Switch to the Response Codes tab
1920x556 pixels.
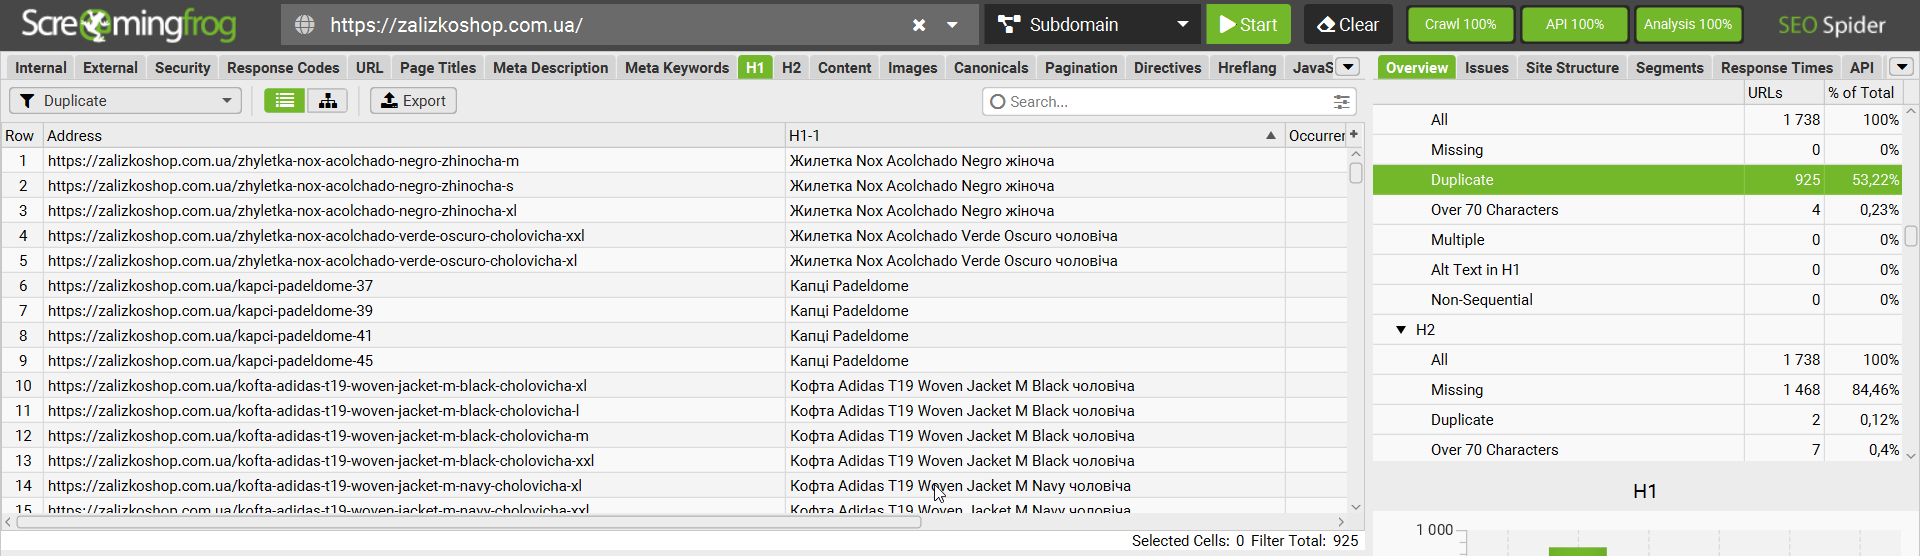283,67
